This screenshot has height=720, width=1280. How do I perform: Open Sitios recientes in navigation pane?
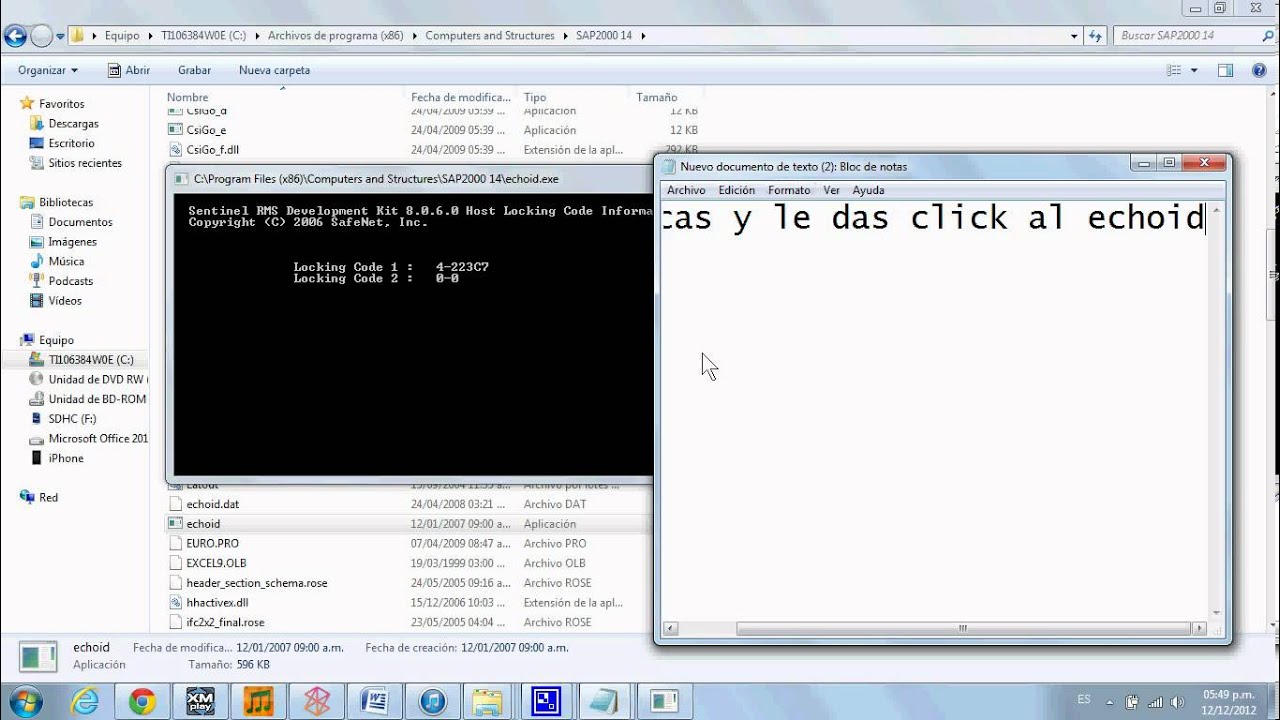[x=85, y=163]
